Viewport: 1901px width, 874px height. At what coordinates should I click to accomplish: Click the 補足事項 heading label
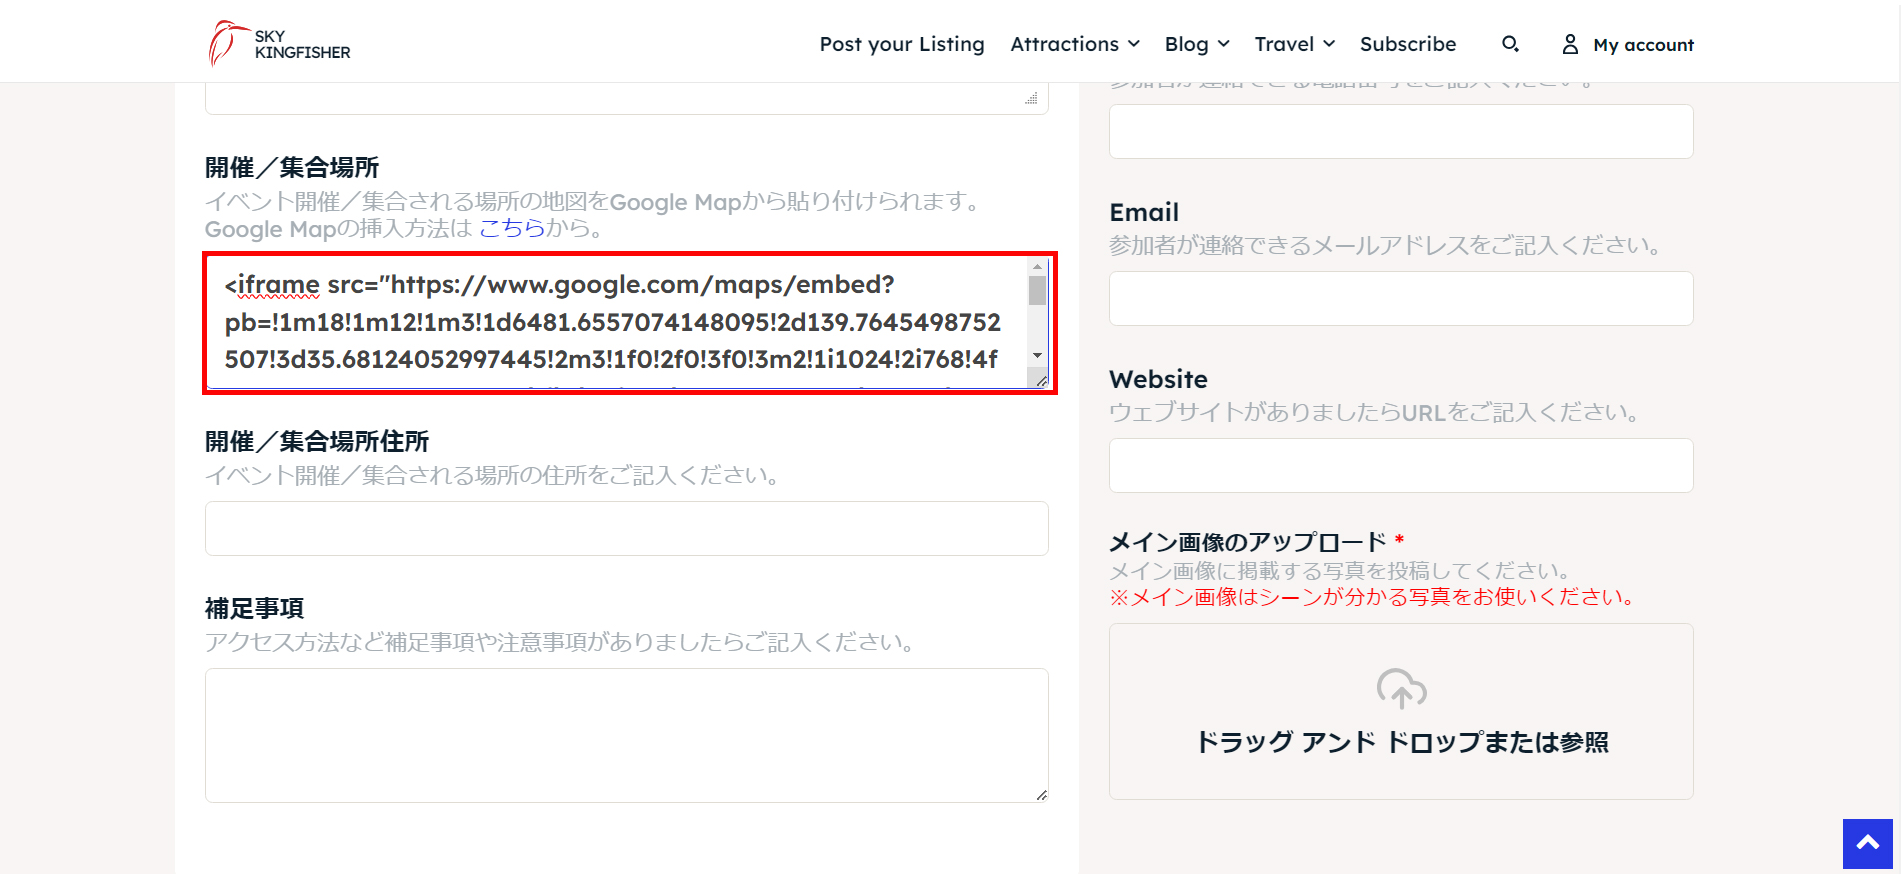254,608
